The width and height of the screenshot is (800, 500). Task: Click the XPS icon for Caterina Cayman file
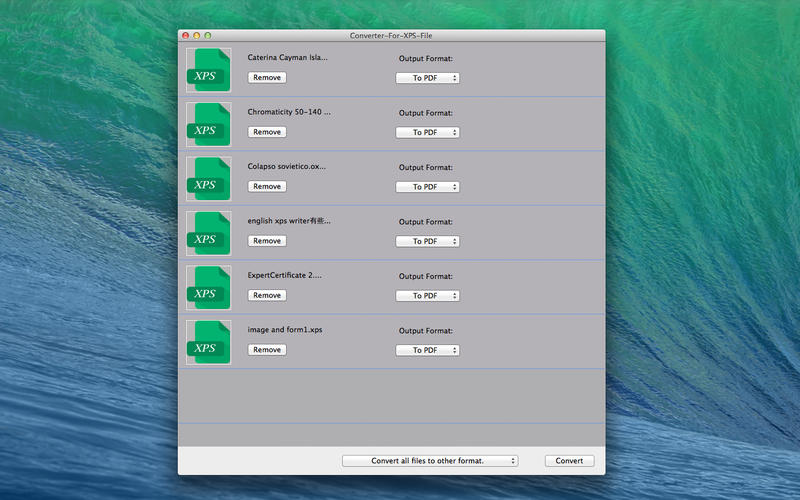(x=208, y=70)
